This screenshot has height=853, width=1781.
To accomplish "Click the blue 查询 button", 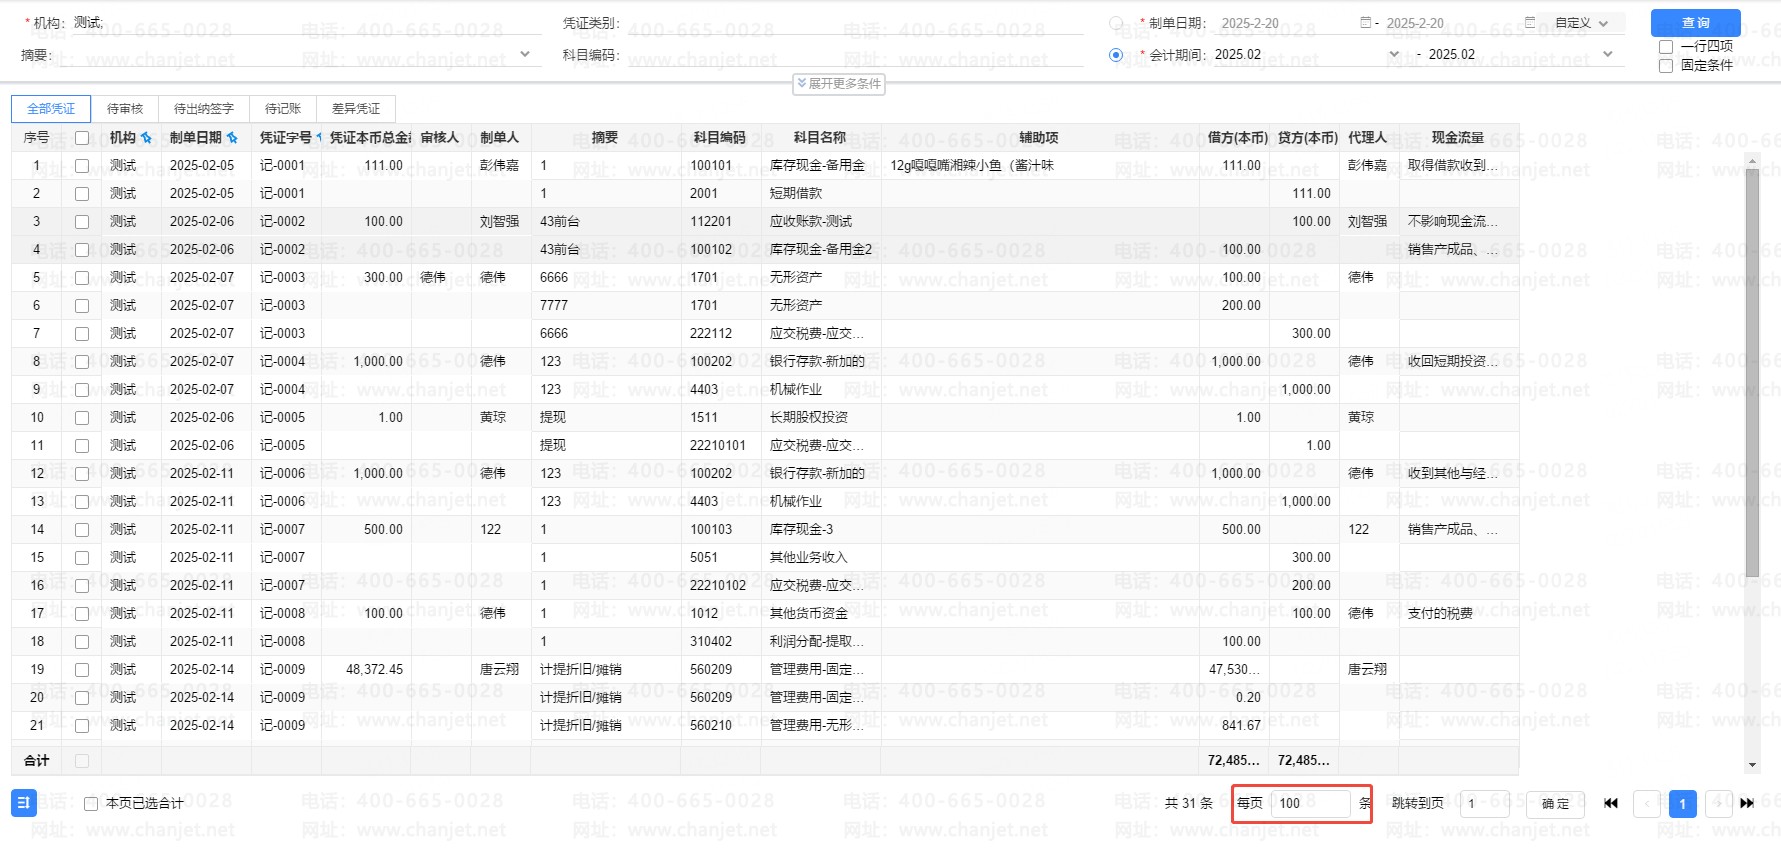I will (1695, 23).
